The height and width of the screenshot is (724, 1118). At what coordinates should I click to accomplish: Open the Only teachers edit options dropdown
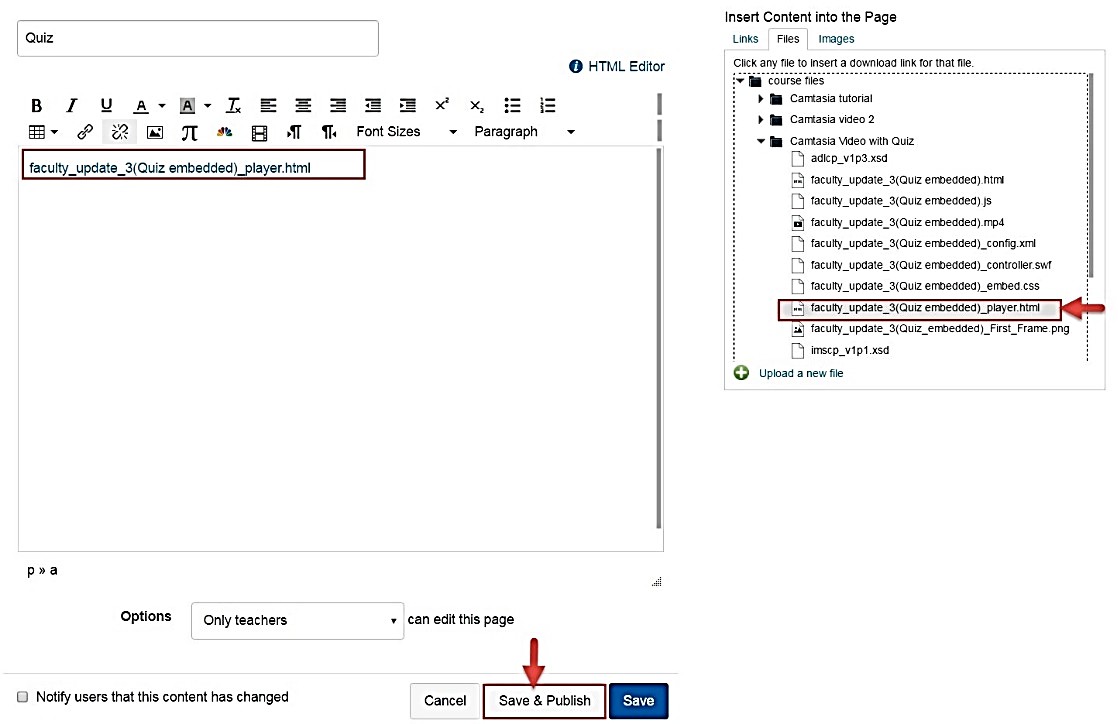297,621
